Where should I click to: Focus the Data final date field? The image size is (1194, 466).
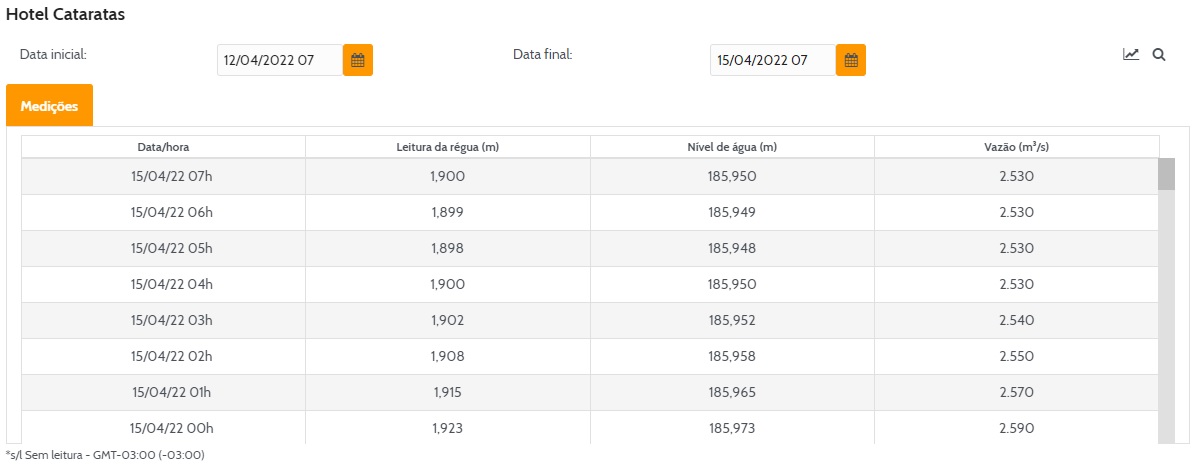click(x=772, y=60)
